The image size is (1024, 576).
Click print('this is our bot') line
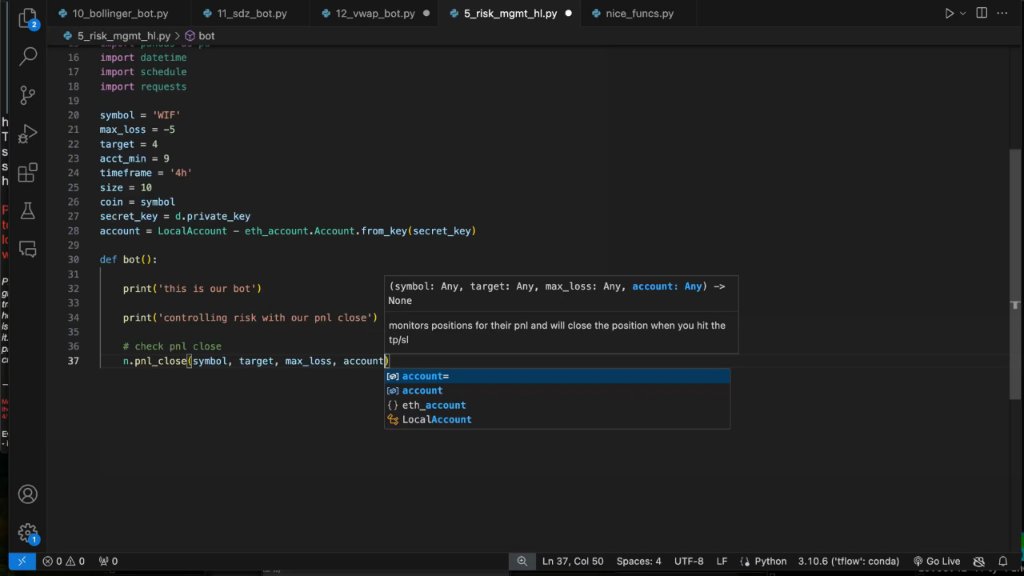pyautogui.click(x=192, y=288)
